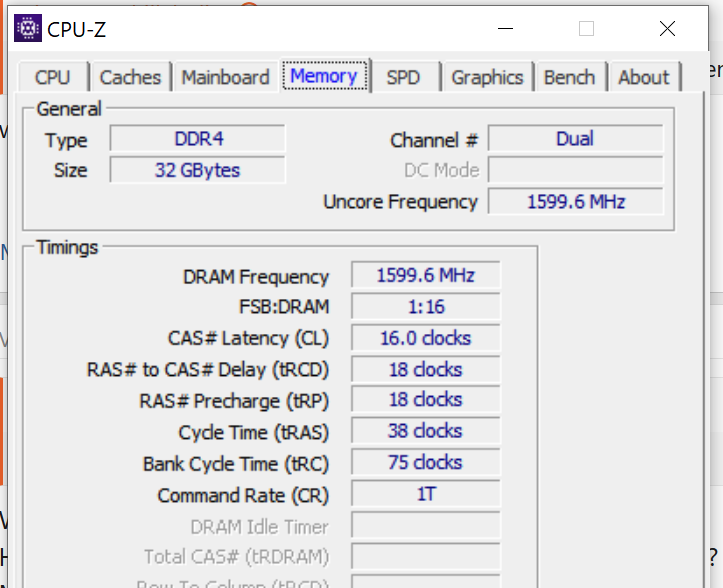Viewport: 723px width, 588px height.
Task: Click the CPU-Z application icon in title bar
Action: click(x=28, y=28)
